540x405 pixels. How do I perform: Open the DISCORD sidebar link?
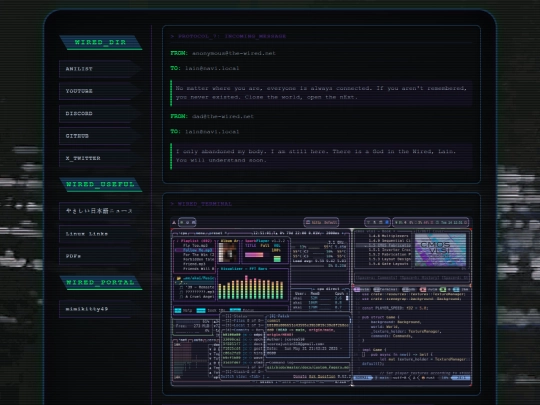[x=100, y=113]
